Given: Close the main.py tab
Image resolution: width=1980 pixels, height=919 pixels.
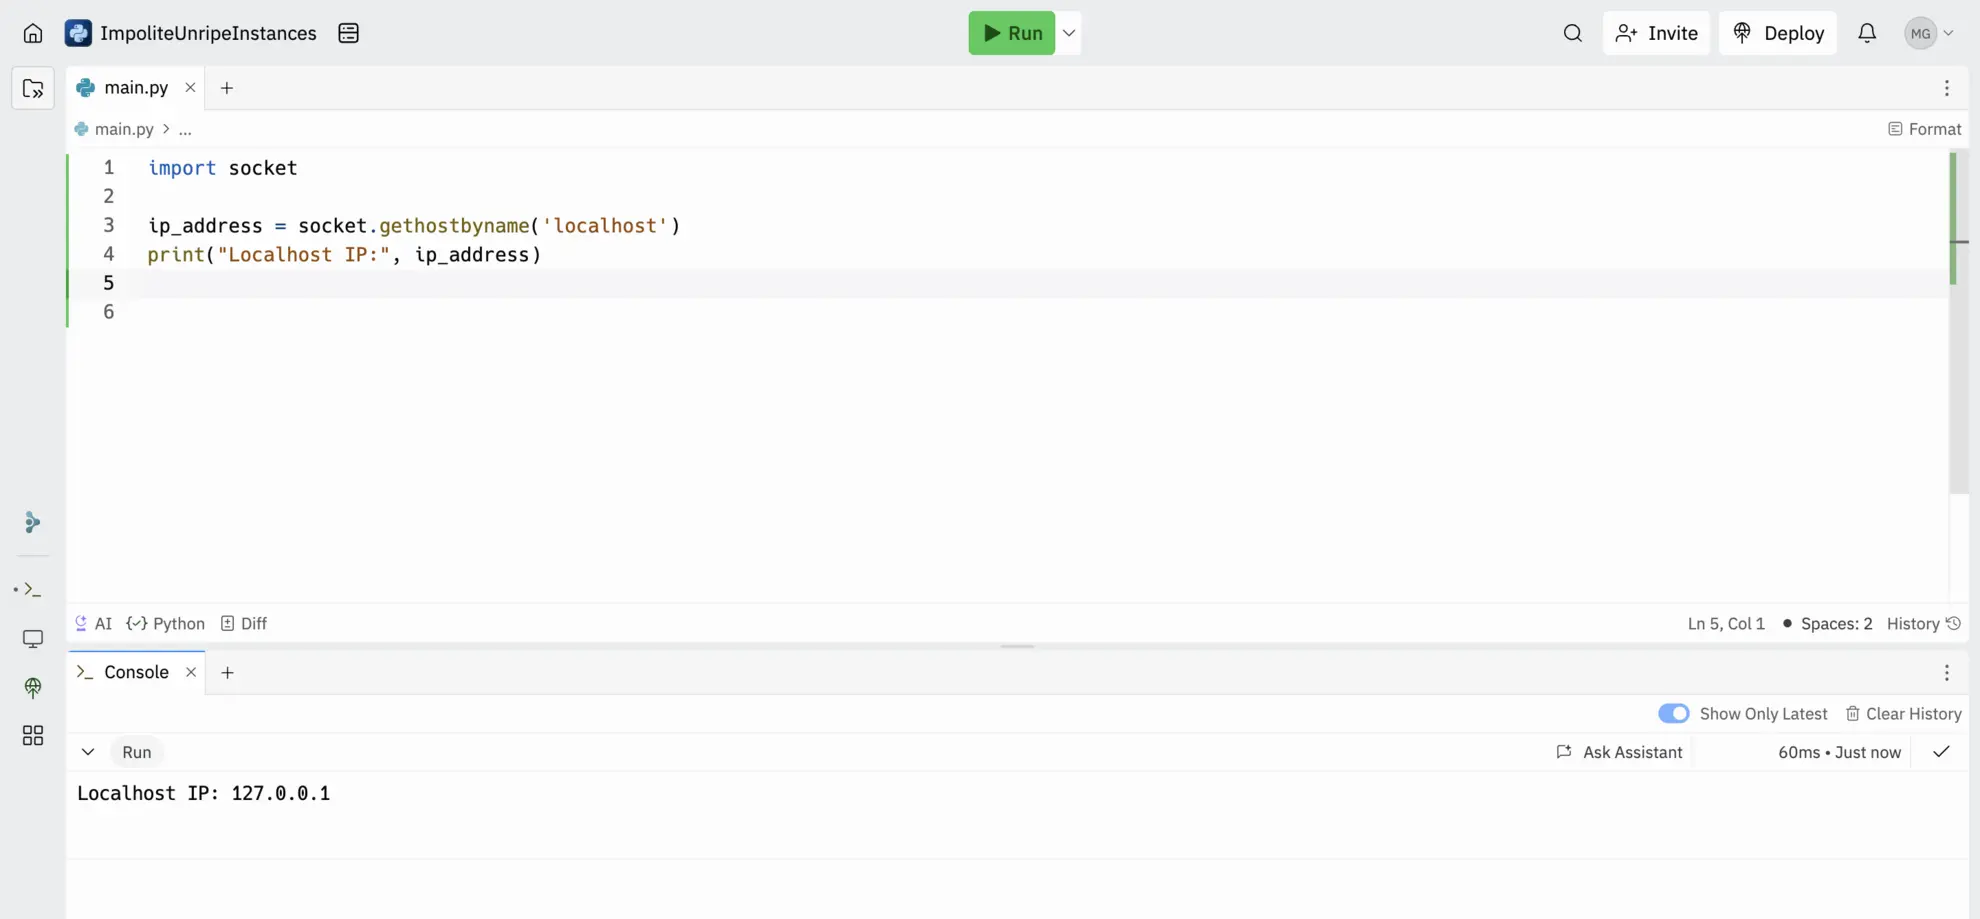Looking at the screenshot, I should click(190, 88).
